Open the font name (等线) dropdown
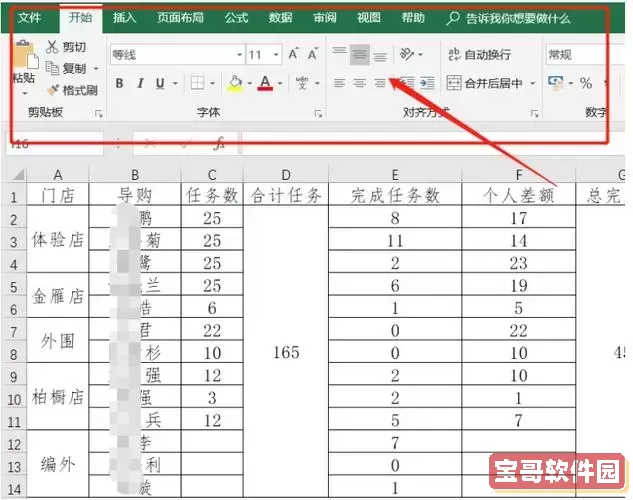This screenshot has width=633, height=500. coord(239,54)
